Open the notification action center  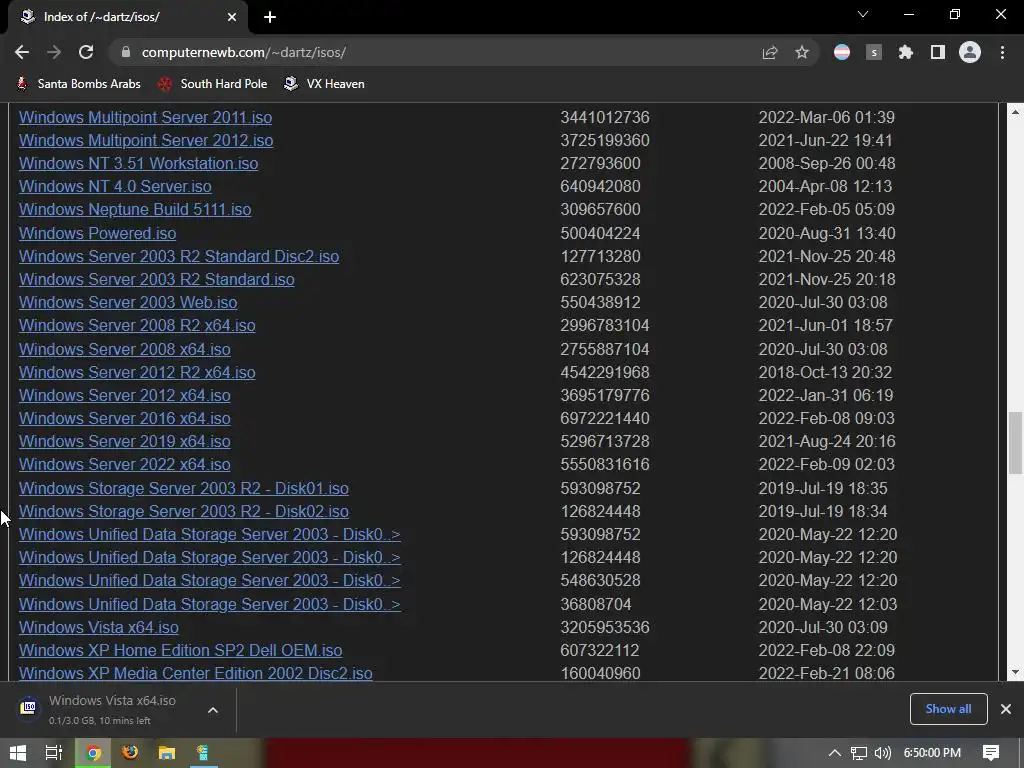(991, 753)
